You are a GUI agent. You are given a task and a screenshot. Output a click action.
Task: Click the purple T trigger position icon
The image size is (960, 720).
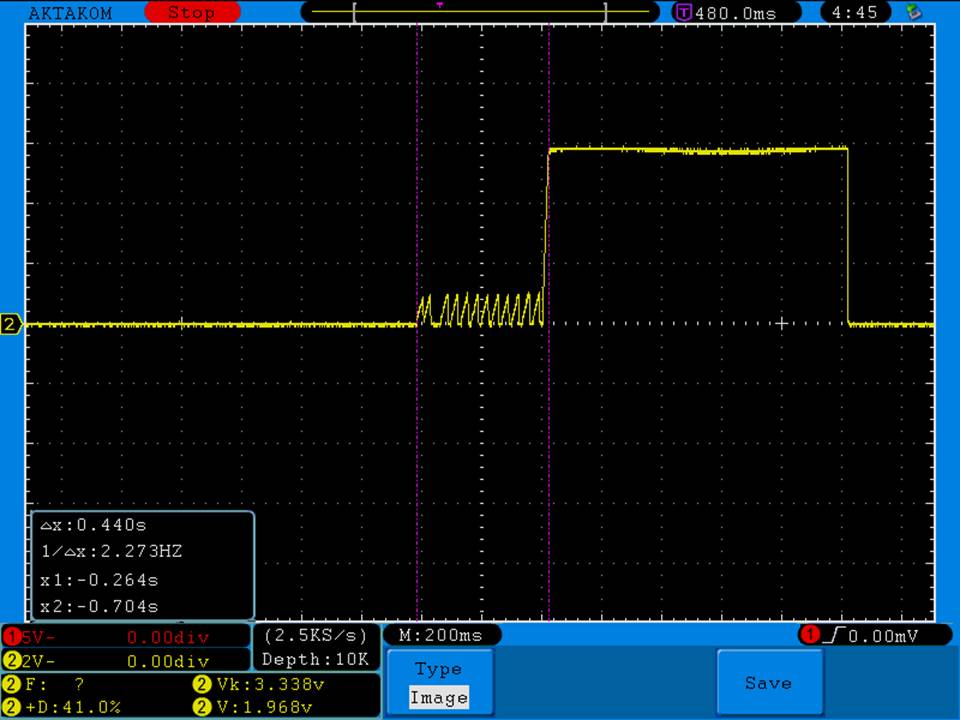tap(684, 13)
